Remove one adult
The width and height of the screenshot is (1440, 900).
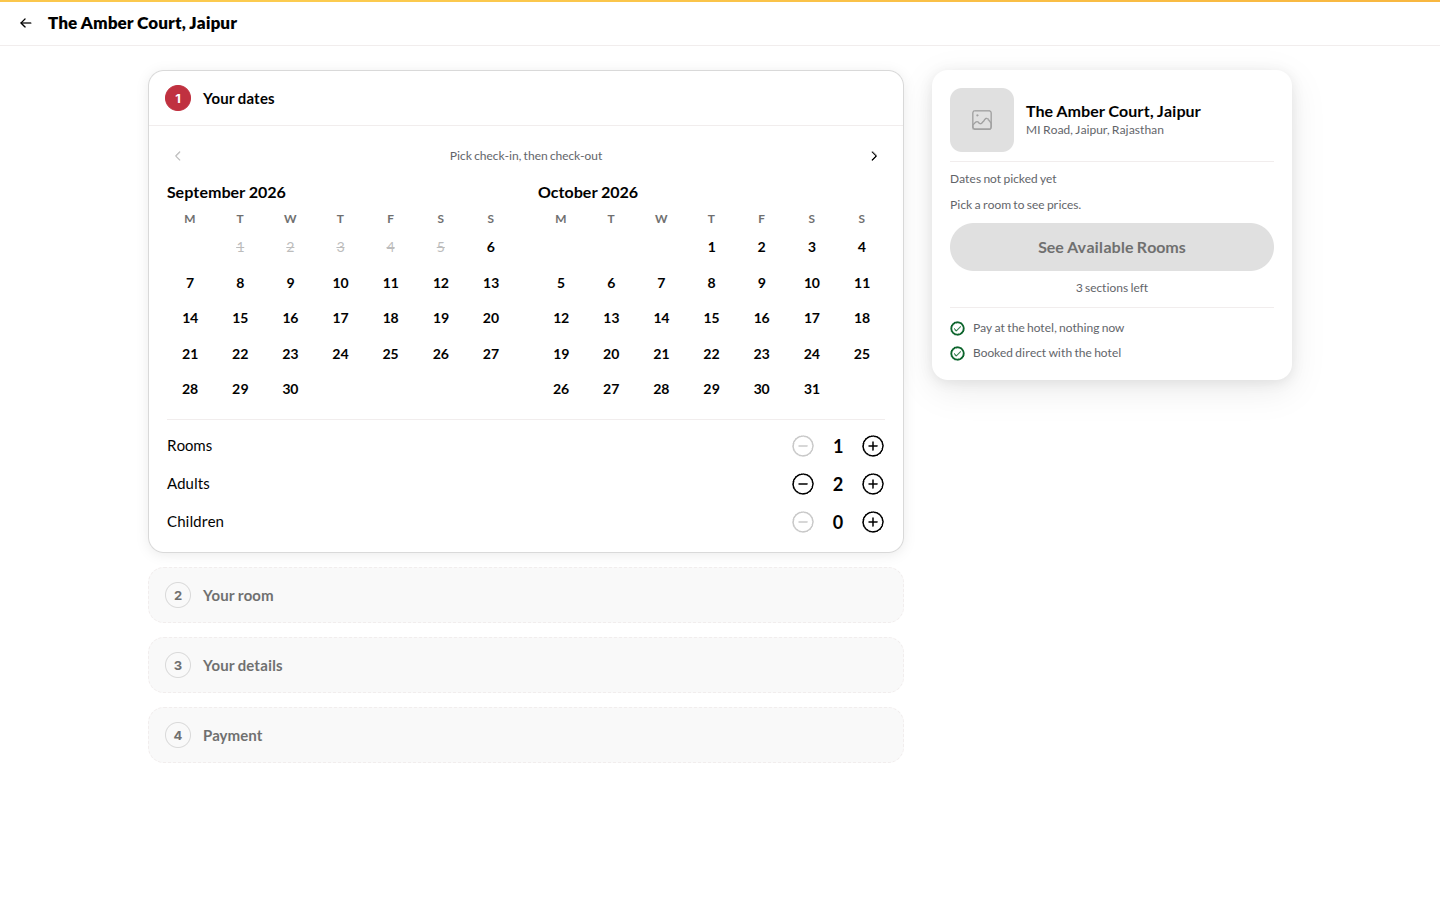click(x=803, y=484)
